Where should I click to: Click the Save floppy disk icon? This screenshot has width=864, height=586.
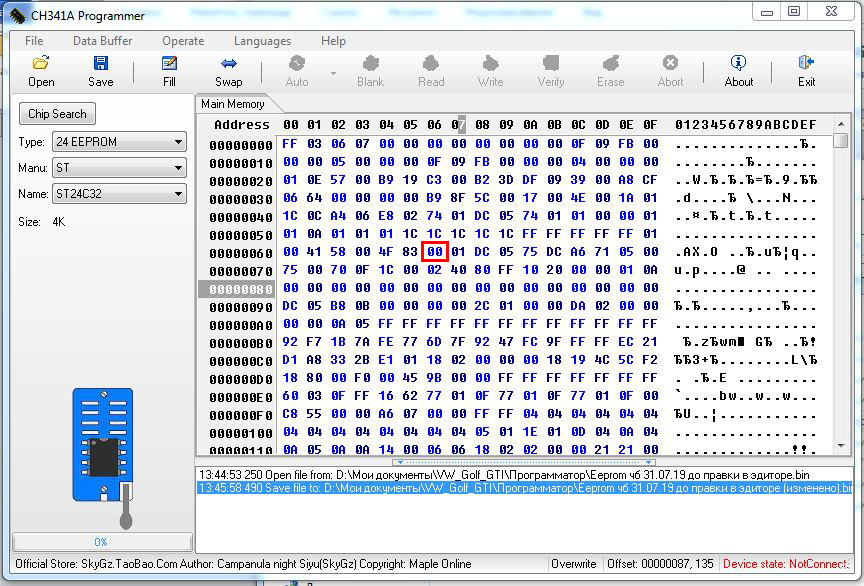point(100,64)
